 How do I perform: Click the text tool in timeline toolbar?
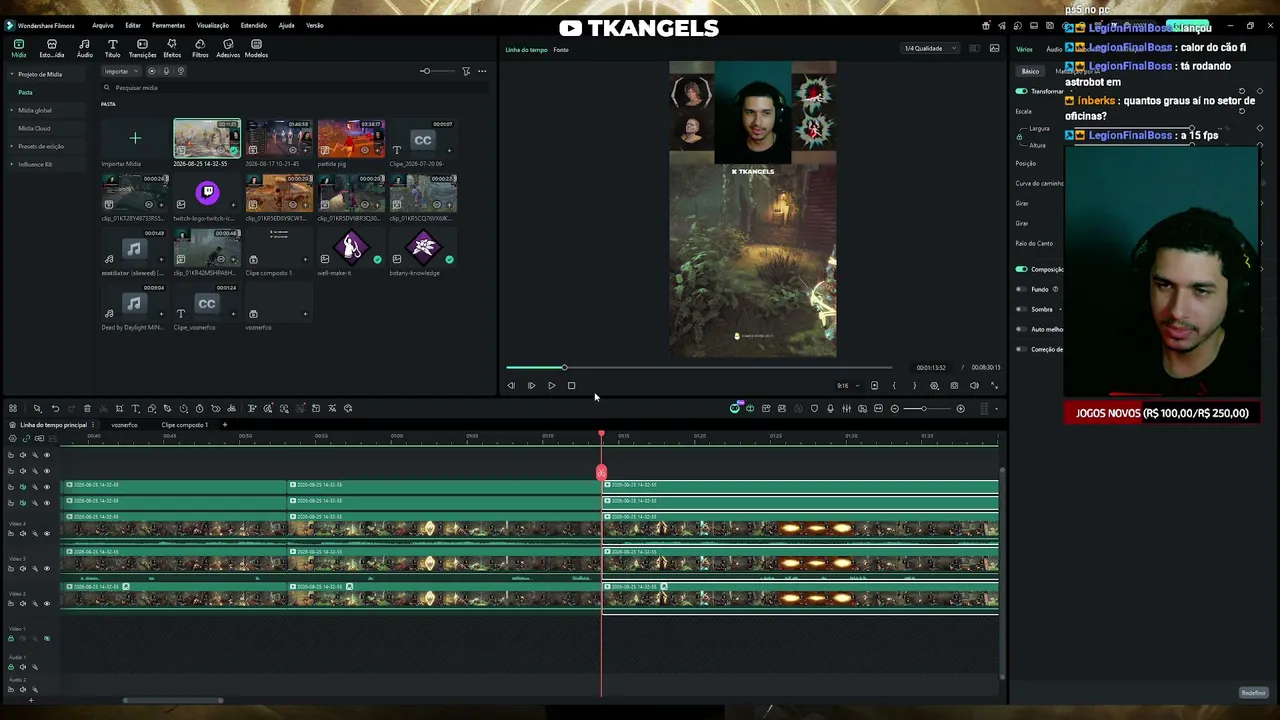coord(135,408)
